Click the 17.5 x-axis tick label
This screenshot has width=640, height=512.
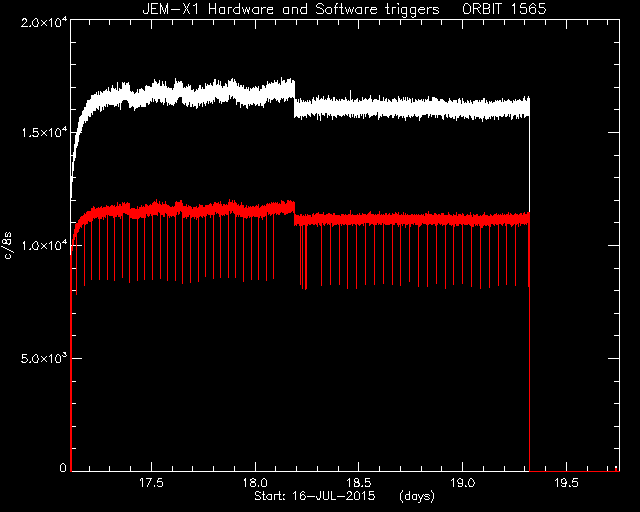(151, 483)
